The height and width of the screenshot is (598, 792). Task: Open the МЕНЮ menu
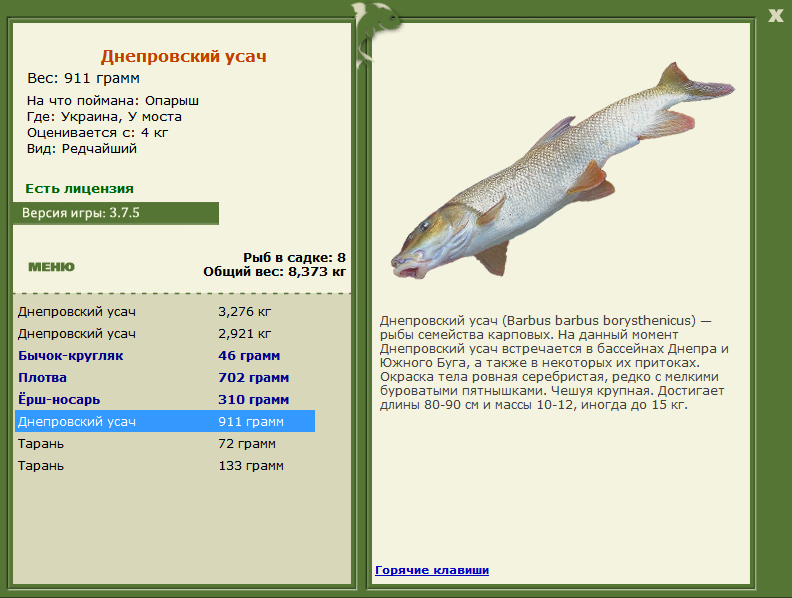tap(52, 267)
